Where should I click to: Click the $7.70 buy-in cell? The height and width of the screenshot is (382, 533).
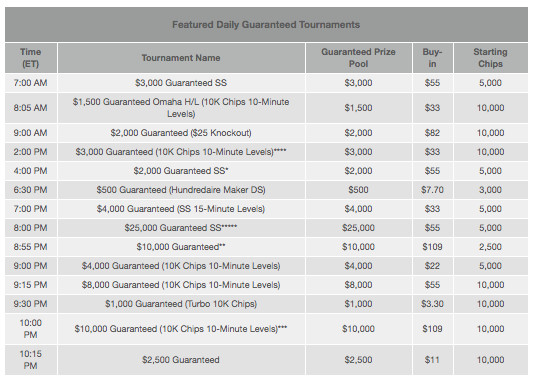pos(432,190)
